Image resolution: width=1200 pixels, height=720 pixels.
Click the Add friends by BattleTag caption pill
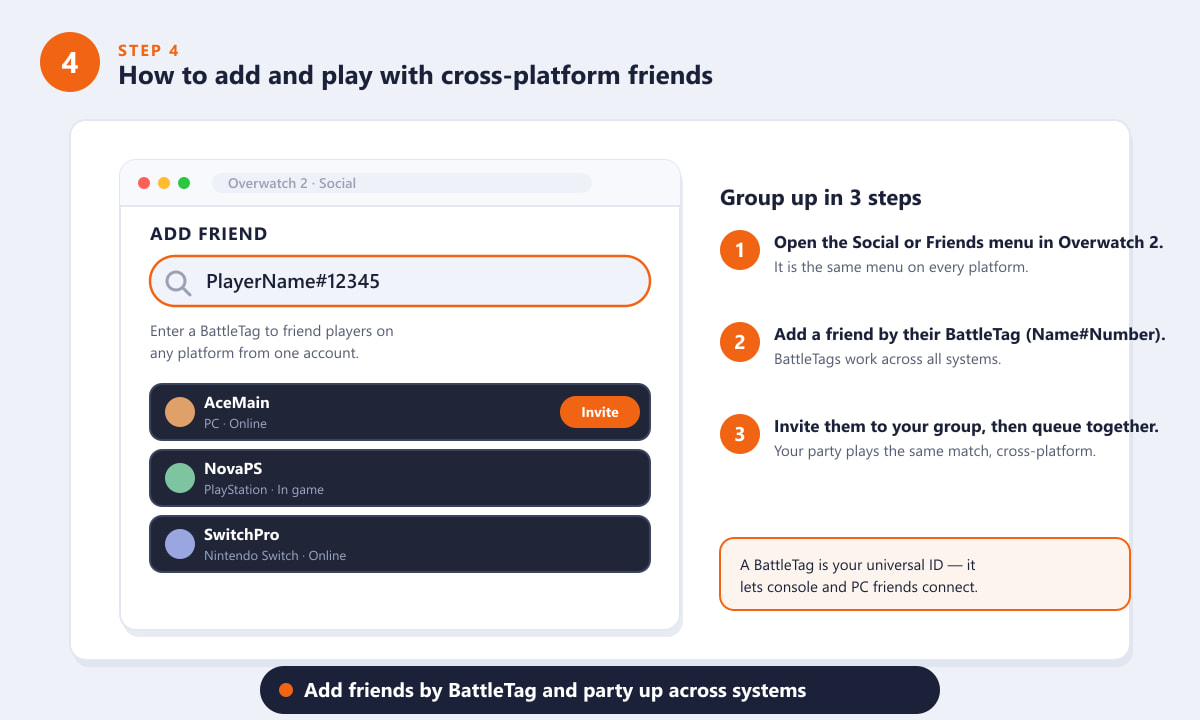(x=600, y=690)
